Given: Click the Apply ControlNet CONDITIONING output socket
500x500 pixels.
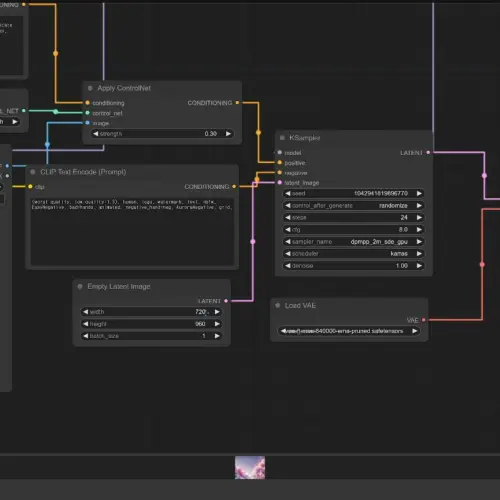Looking at the screenshot, I should point(237,103).
